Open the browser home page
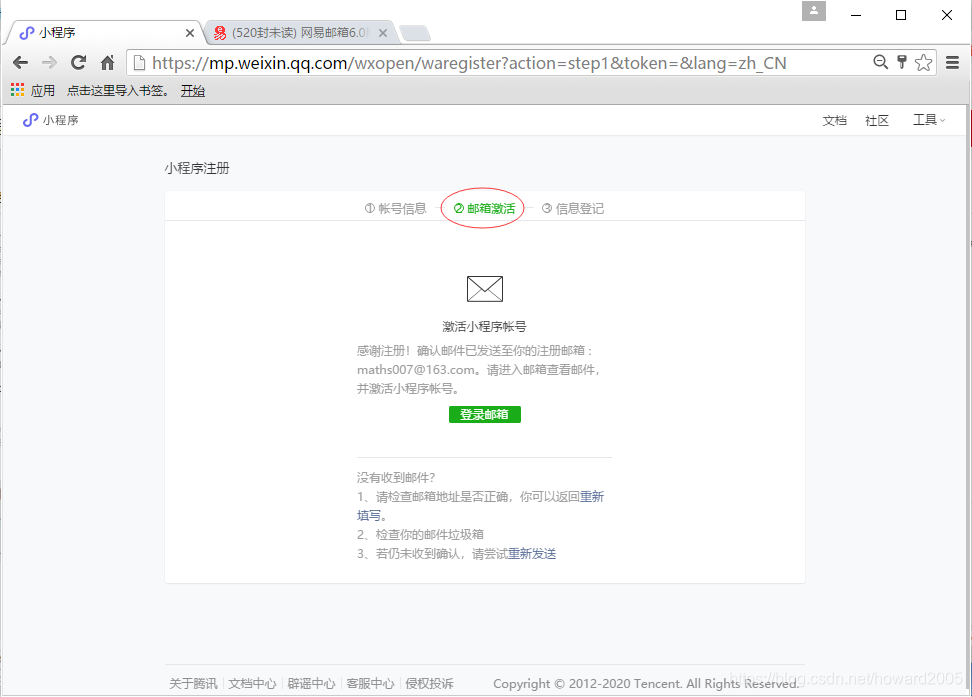Viewport: 972px width, 697px height. 107,62
